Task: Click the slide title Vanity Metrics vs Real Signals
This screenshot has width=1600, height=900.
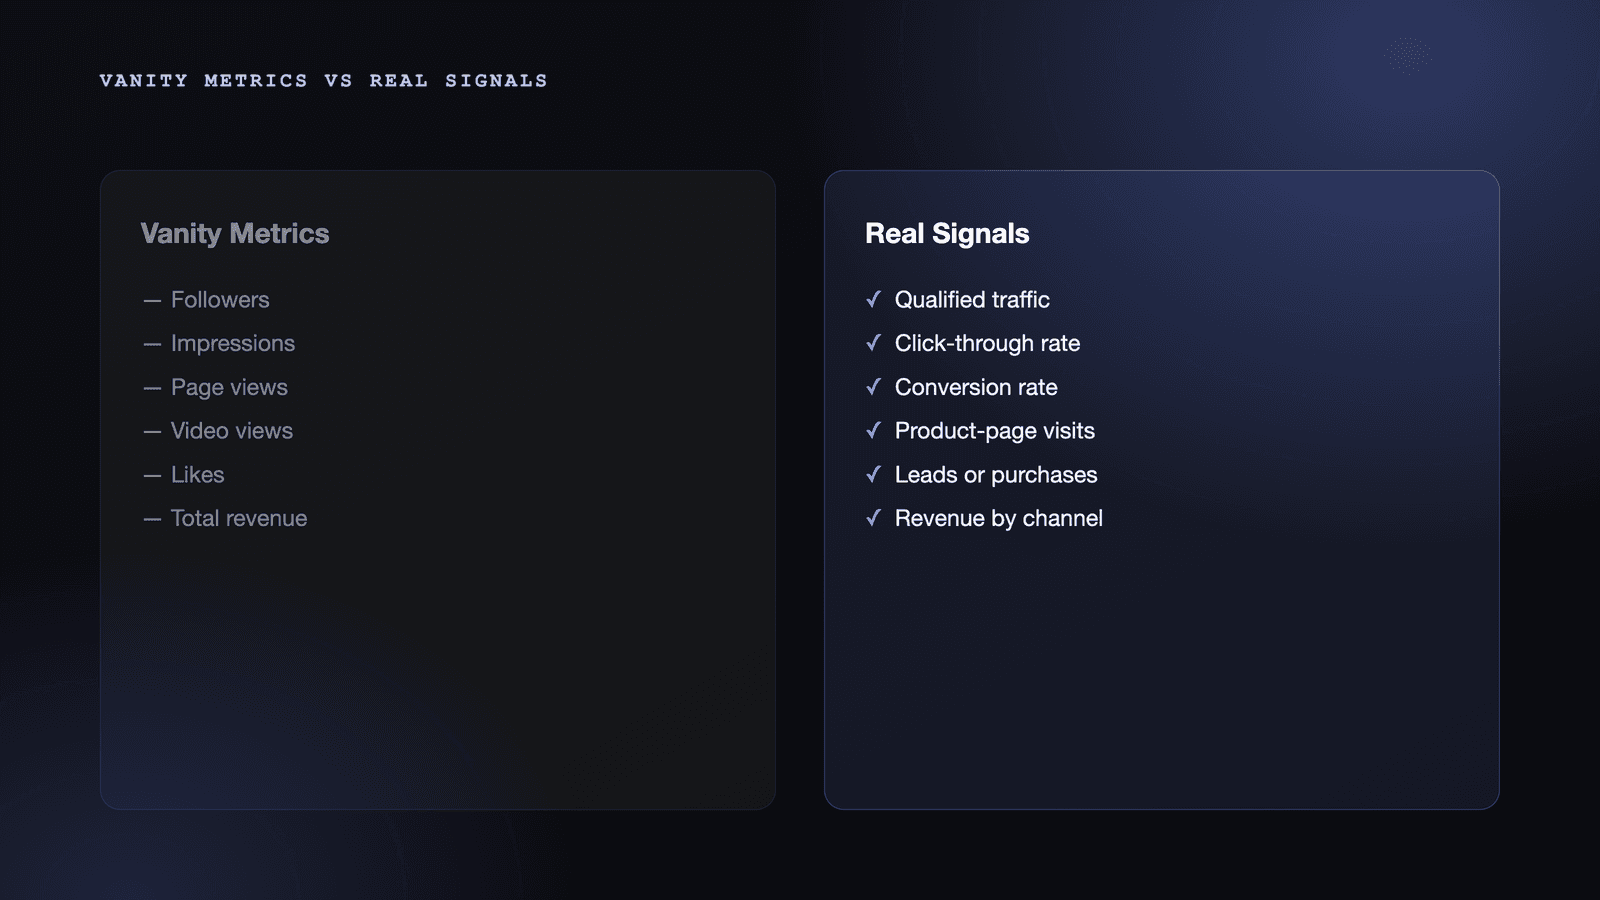Action: [324, 81]
